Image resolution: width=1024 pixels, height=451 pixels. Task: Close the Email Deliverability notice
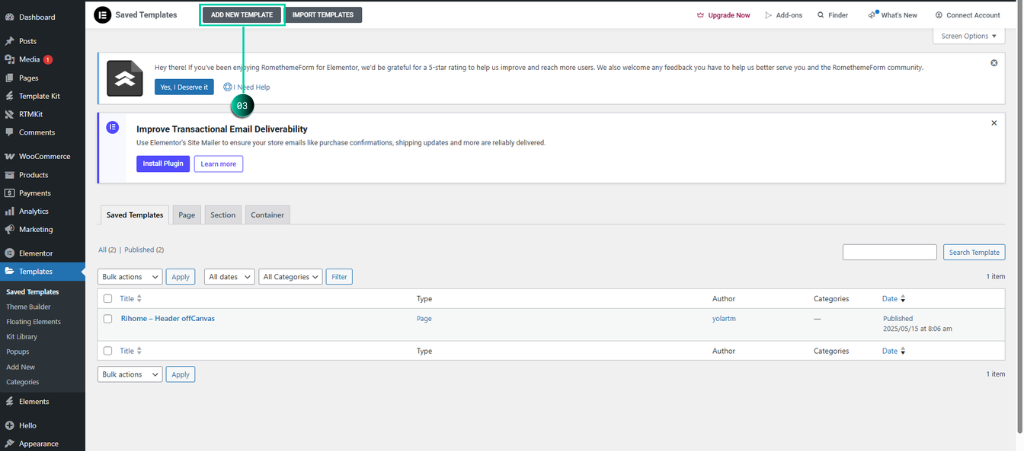tap(994, 123)
